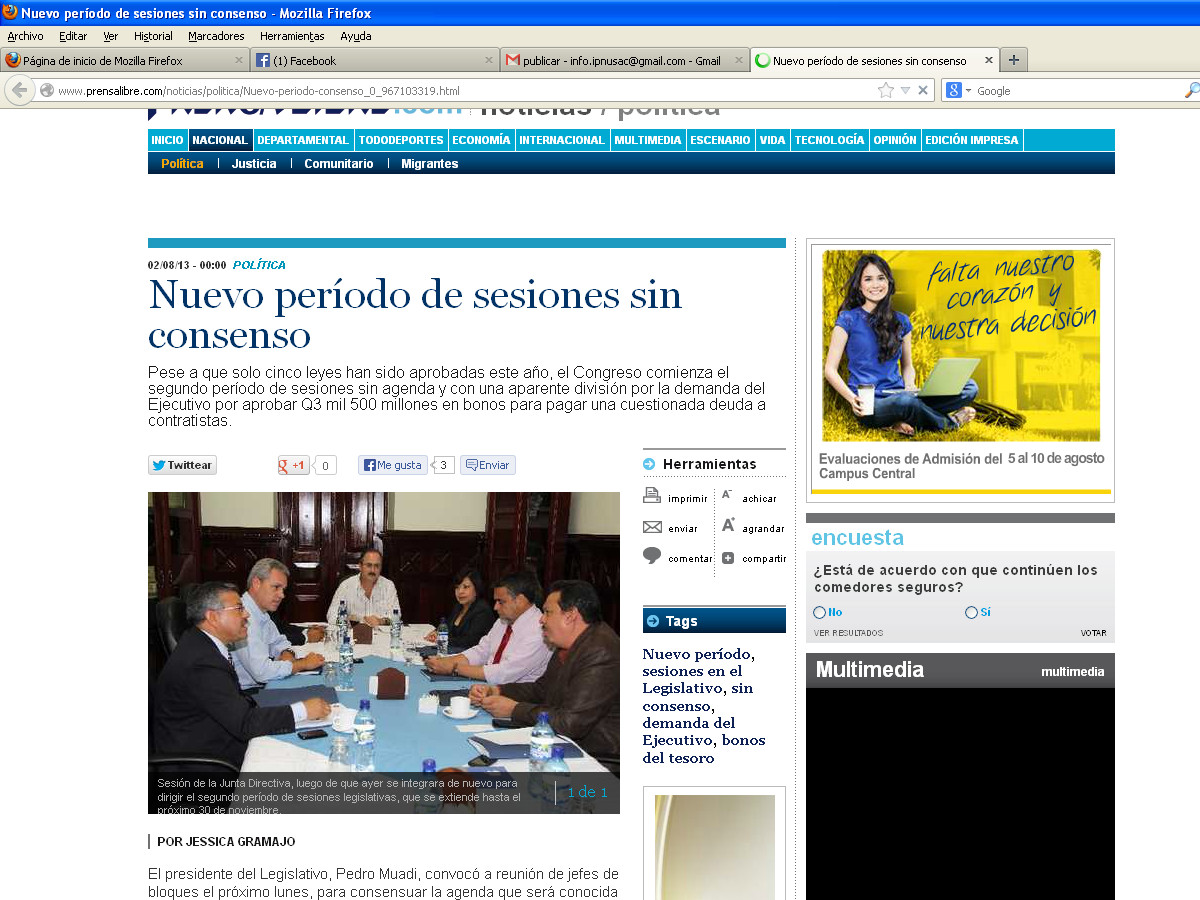Open the URL history dropdown arrow
1200x900 pixels.
click(x=905, y=90)
